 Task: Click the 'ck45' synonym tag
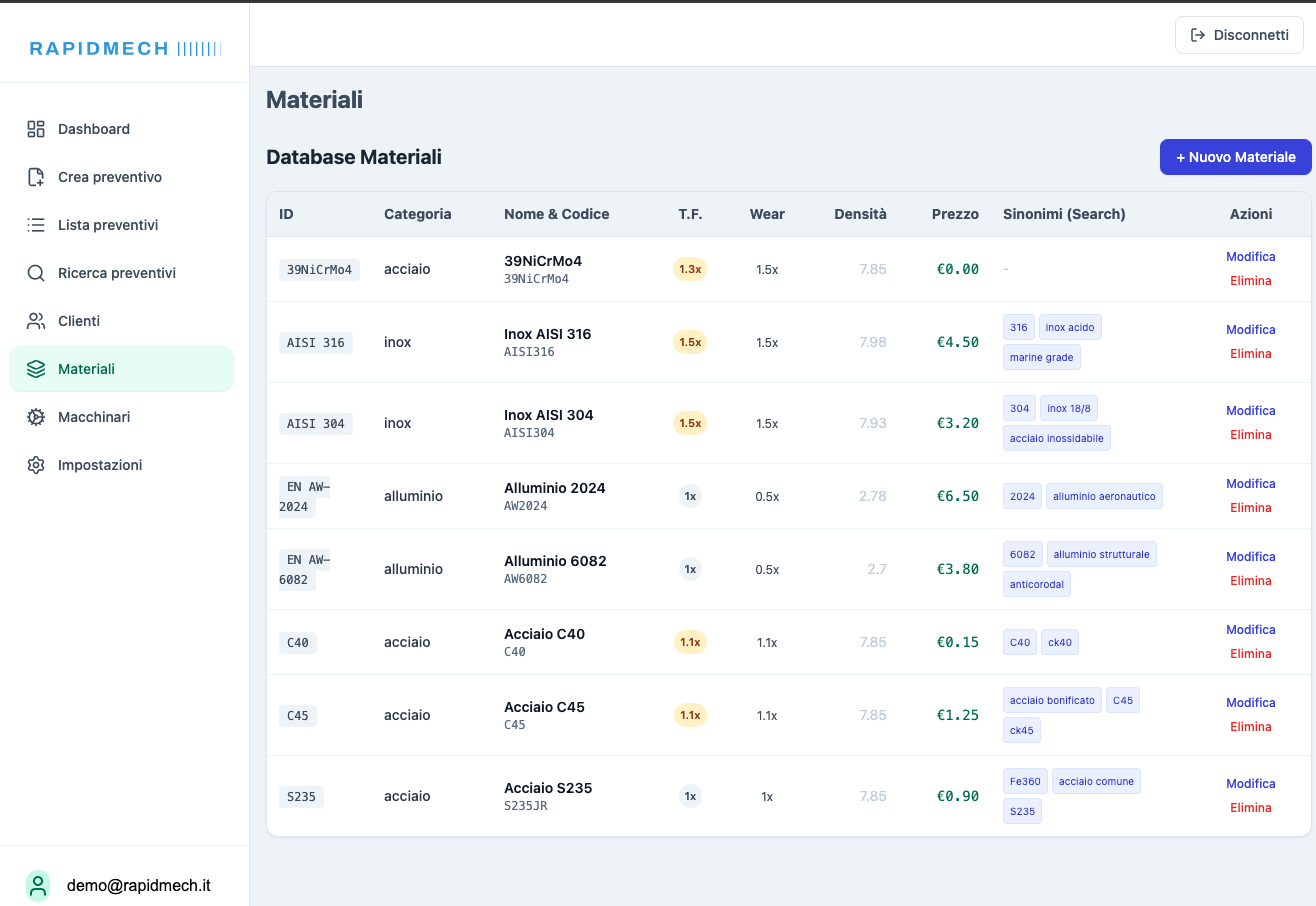point(1021,730)
